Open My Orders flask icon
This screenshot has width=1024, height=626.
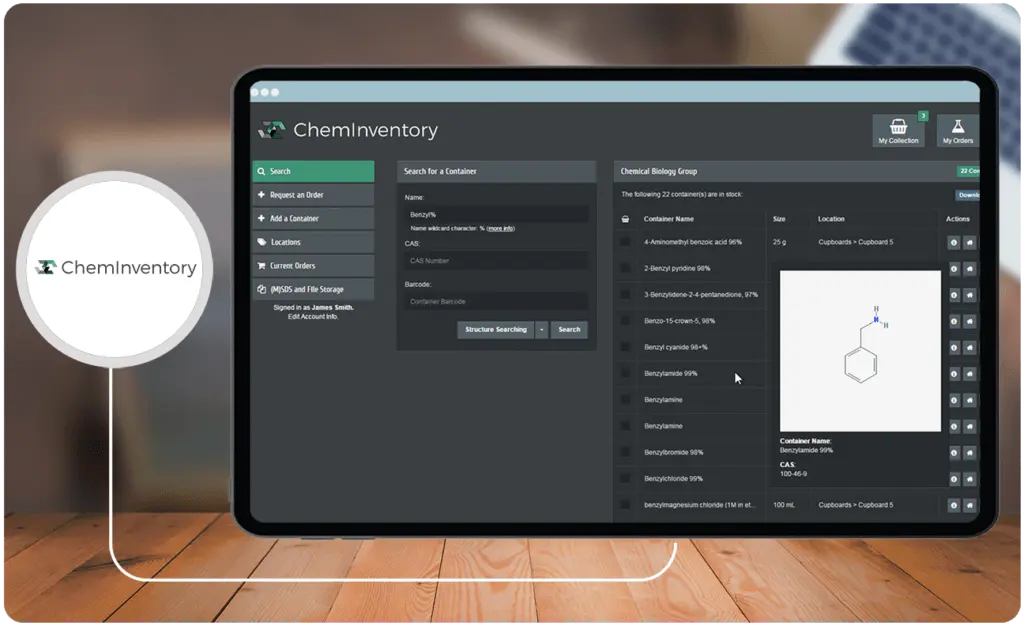click(x=957, y=131)
